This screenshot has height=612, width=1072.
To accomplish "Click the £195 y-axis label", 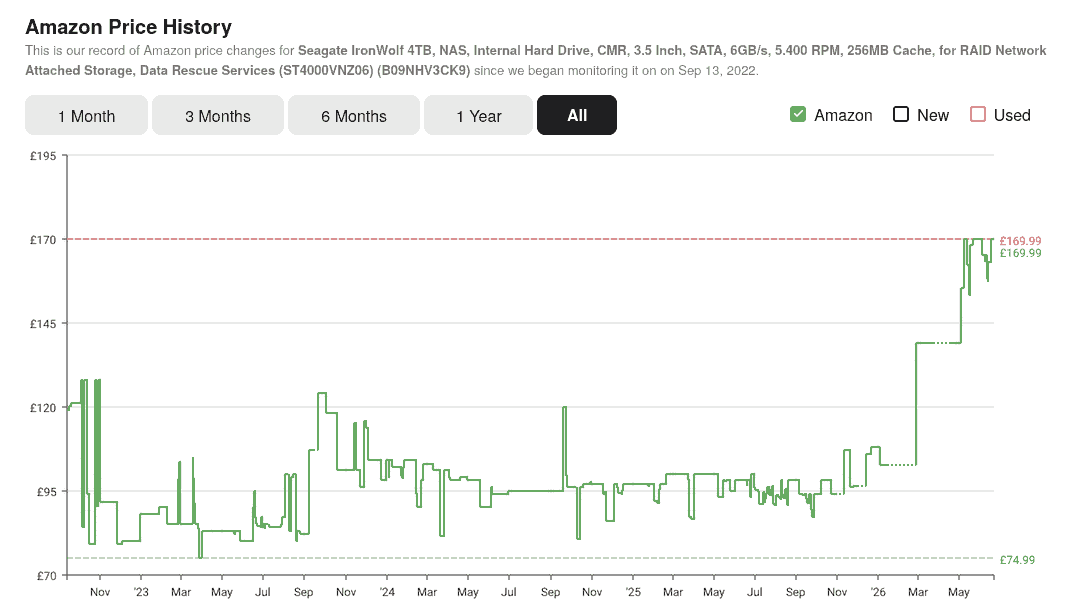I will [42, 156].
